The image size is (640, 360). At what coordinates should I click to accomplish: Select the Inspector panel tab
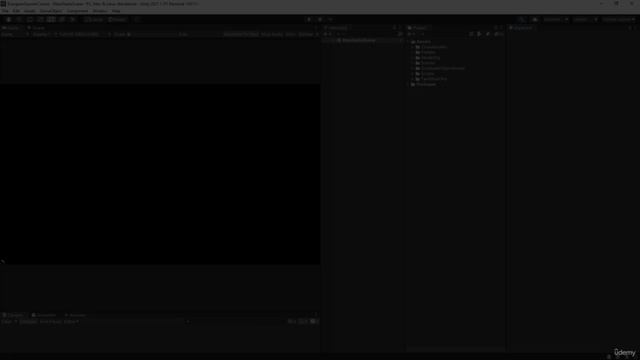(x=521, y=28)
